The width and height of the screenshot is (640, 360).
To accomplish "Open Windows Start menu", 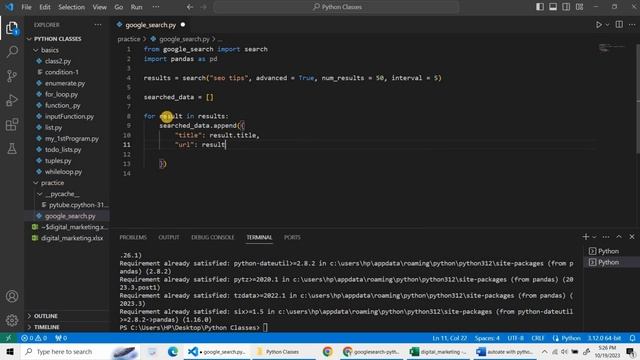I will tap(9, 351).
